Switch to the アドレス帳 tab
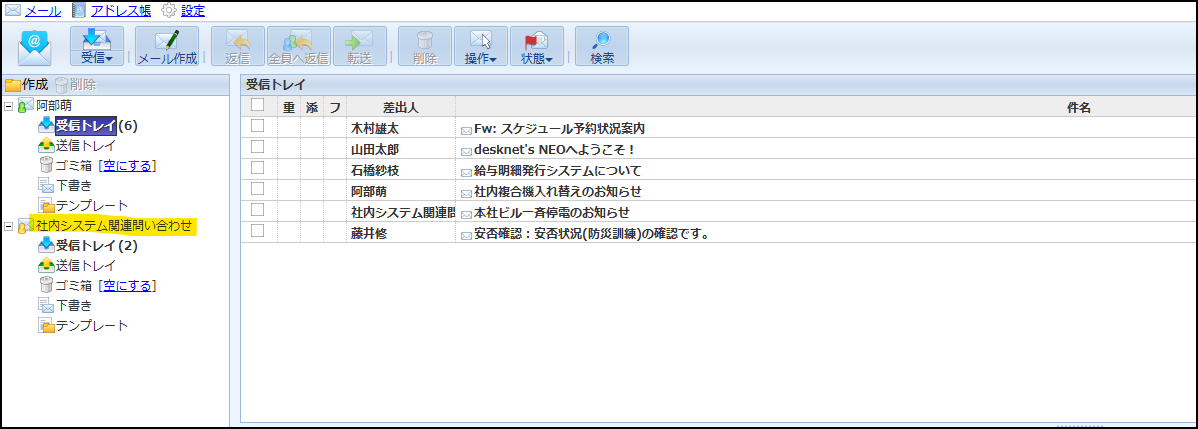The width and height of the screenshot is (1198, 429). [x=120, y=10]
